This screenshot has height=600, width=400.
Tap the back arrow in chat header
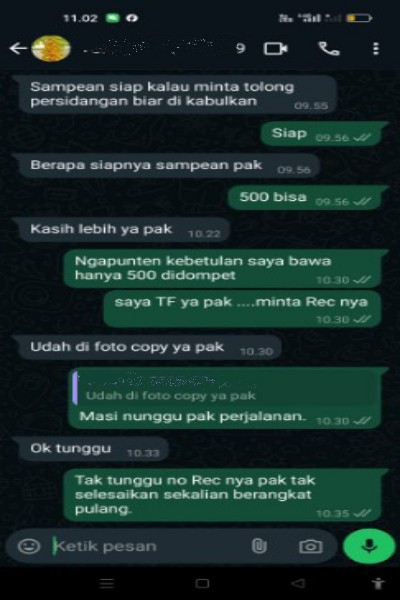(x=18, y=49)
